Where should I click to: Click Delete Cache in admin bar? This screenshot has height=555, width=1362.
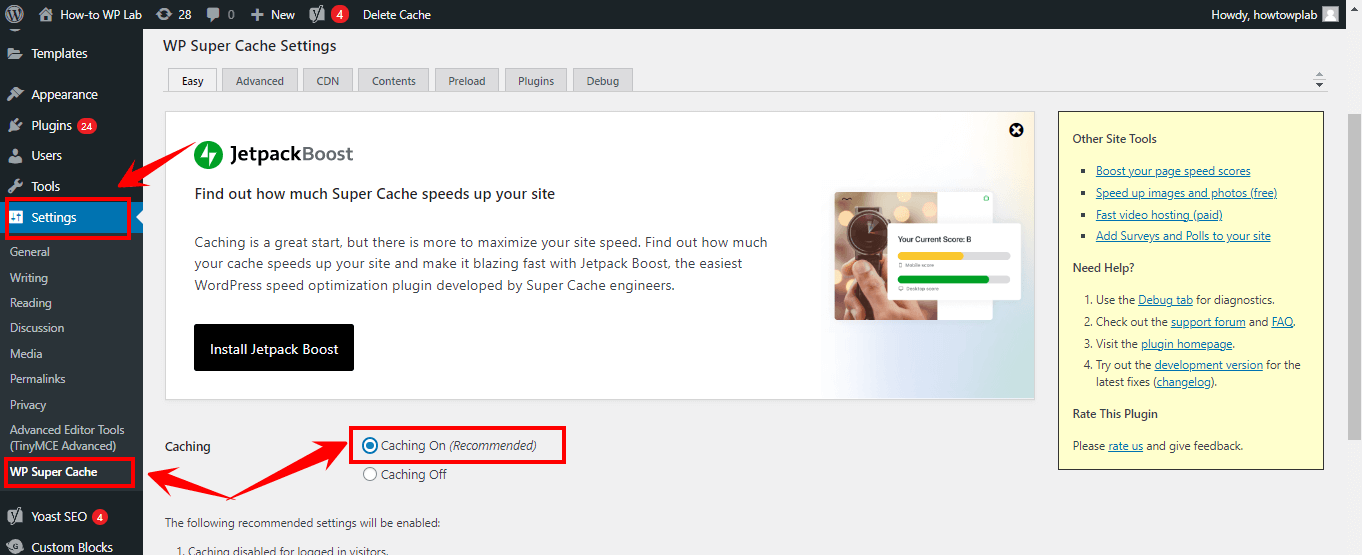pyautogui.click(x=397, y=14)
